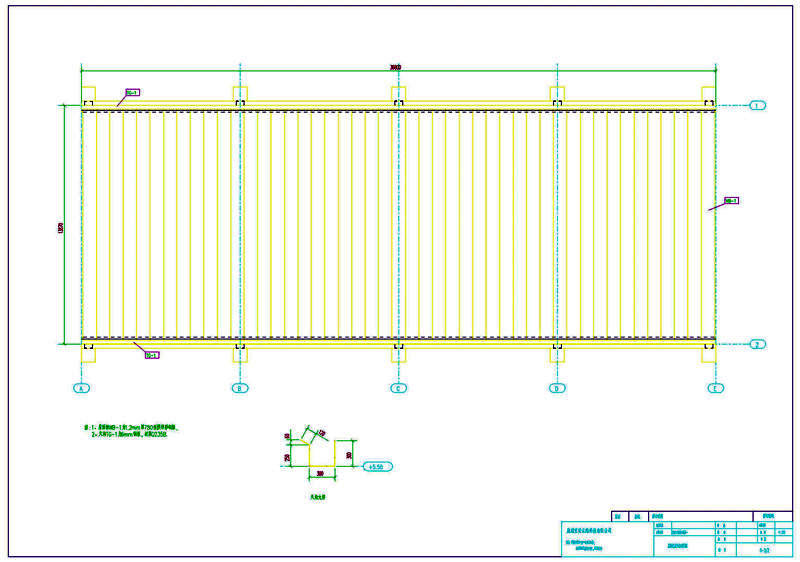This screenshot has height=562, width=800.
Task: Select the overall horizontal dimension text at top
Action: pos(396,68)
